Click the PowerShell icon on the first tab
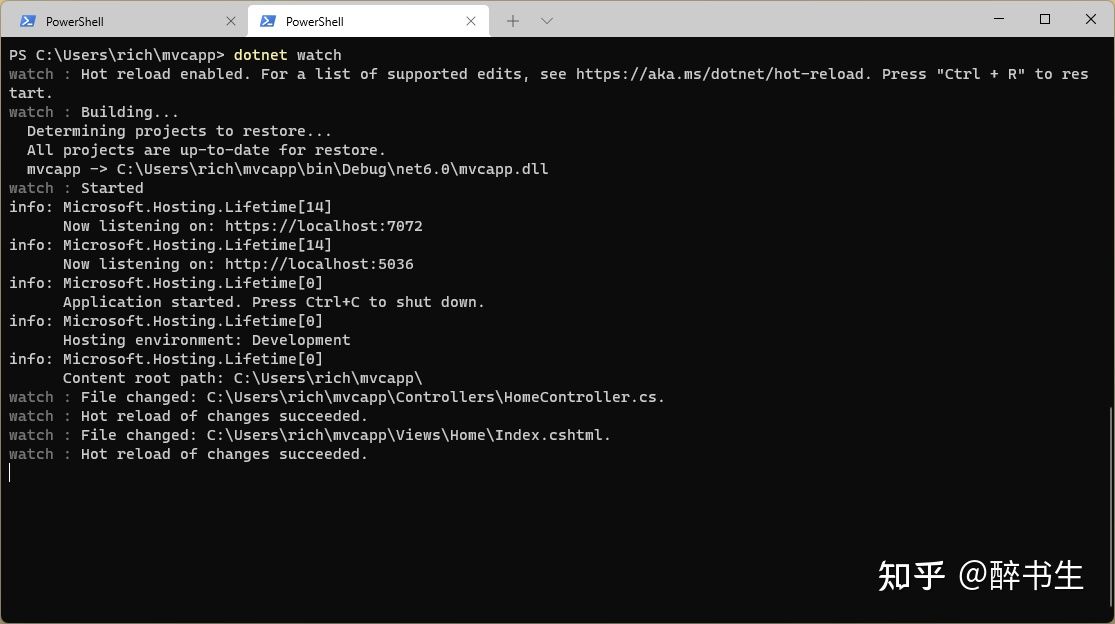 [x=28, y=21]
